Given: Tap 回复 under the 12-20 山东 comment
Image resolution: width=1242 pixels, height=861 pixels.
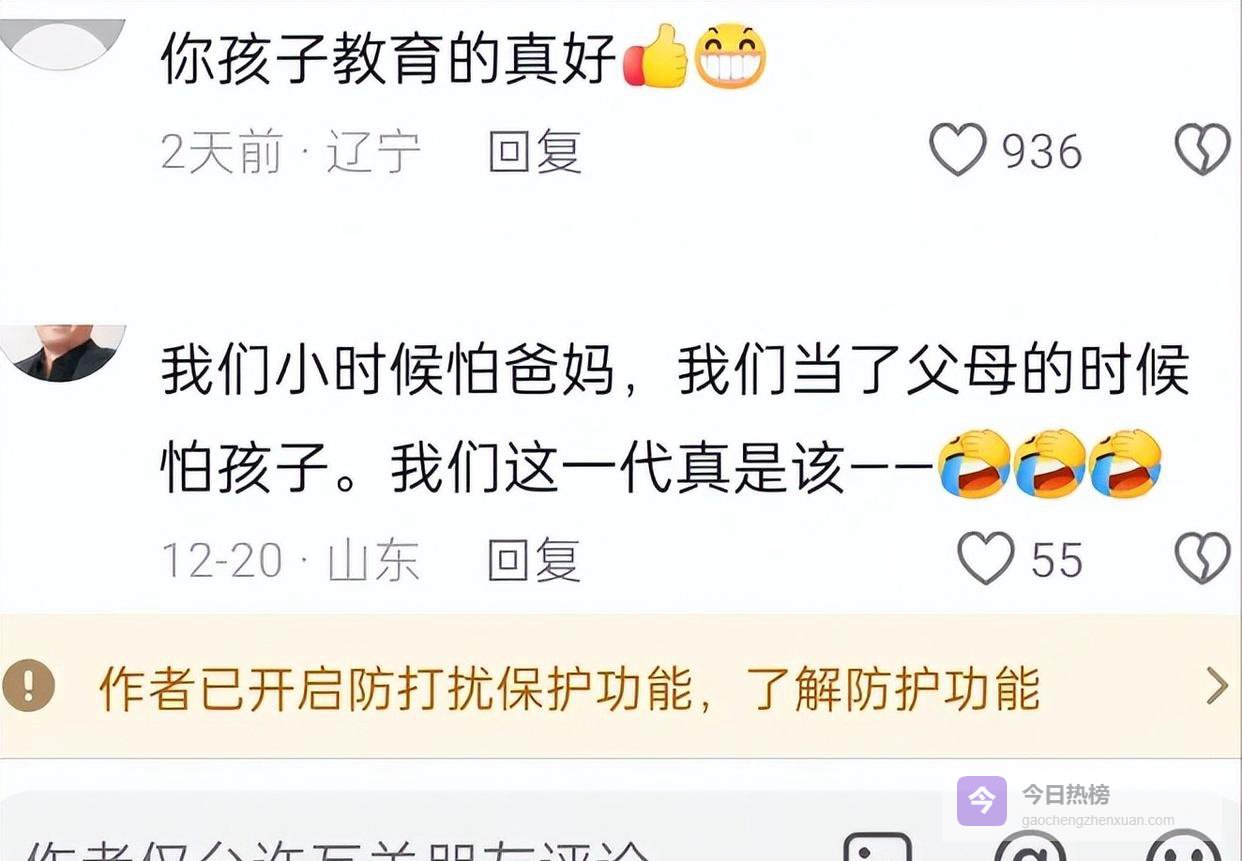Looking at the screenshot, I should click(534, 559).
